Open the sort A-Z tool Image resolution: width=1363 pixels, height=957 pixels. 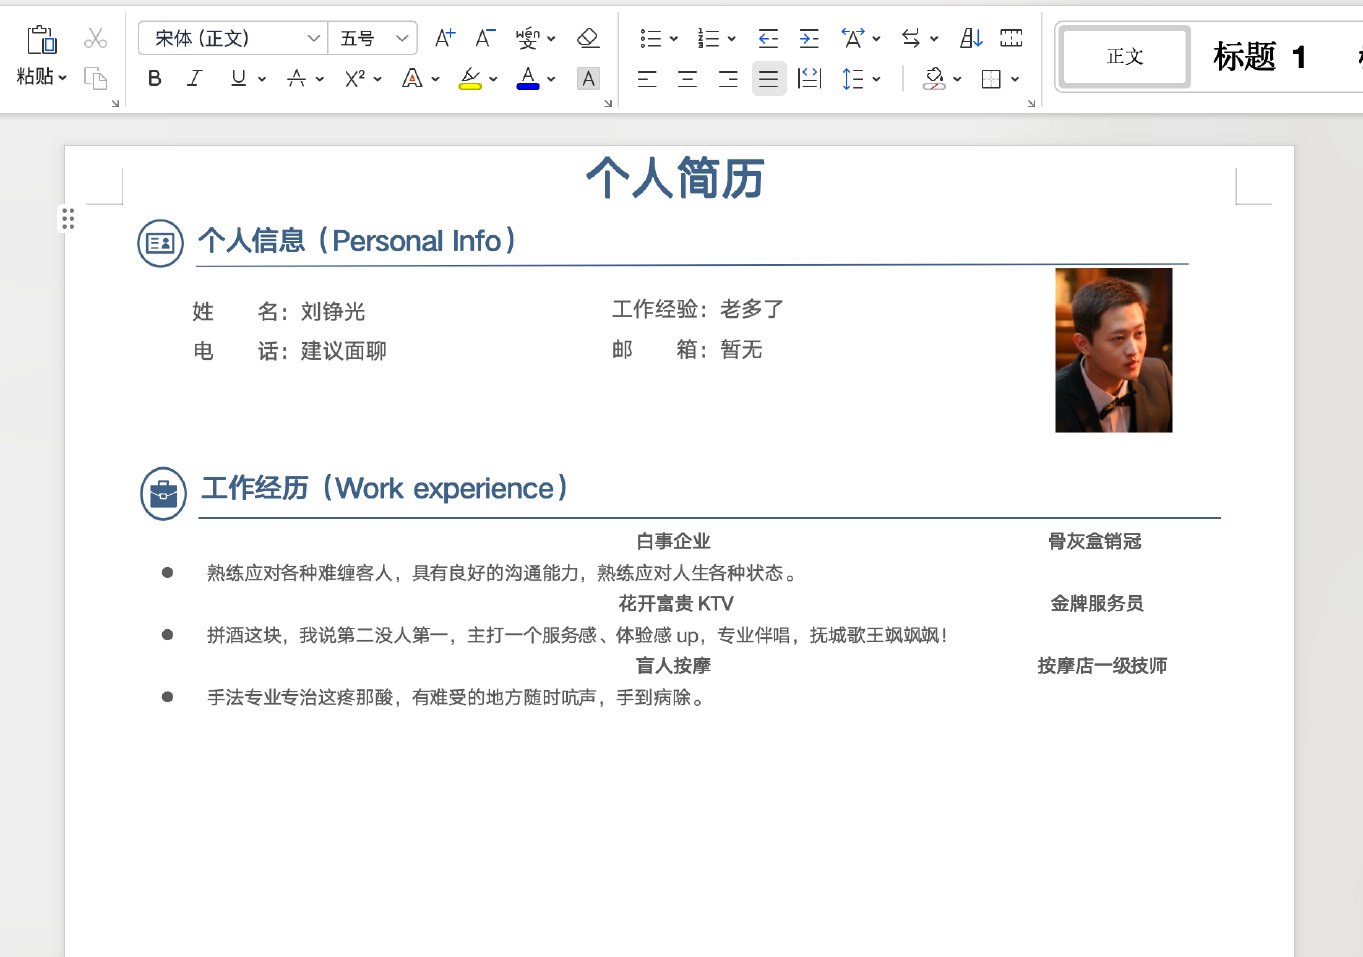coord(971,38)
